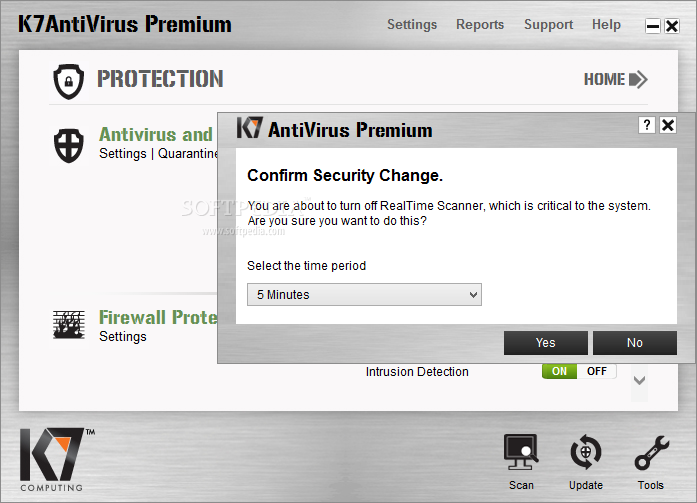This screenshot has width=697, height=503.
Task: Open Settings link under Firewall Protection
Action: (123, 336)
